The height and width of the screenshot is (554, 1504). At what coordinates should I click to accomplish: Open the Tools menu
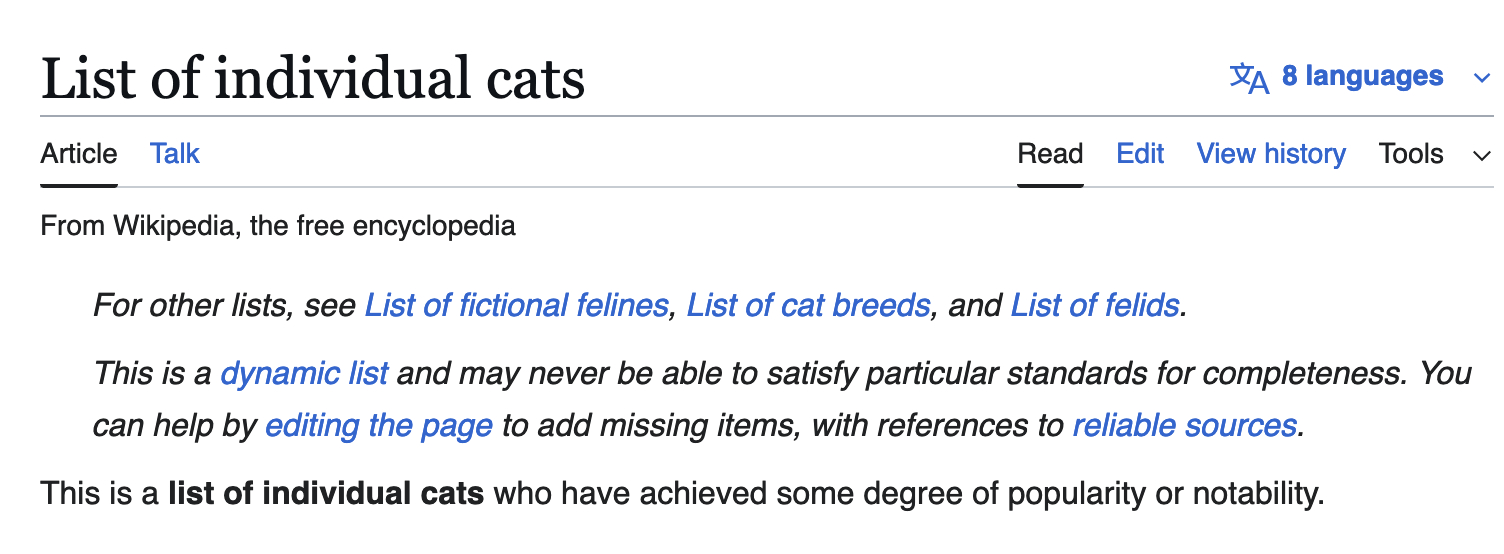(x=1411, y=154)
